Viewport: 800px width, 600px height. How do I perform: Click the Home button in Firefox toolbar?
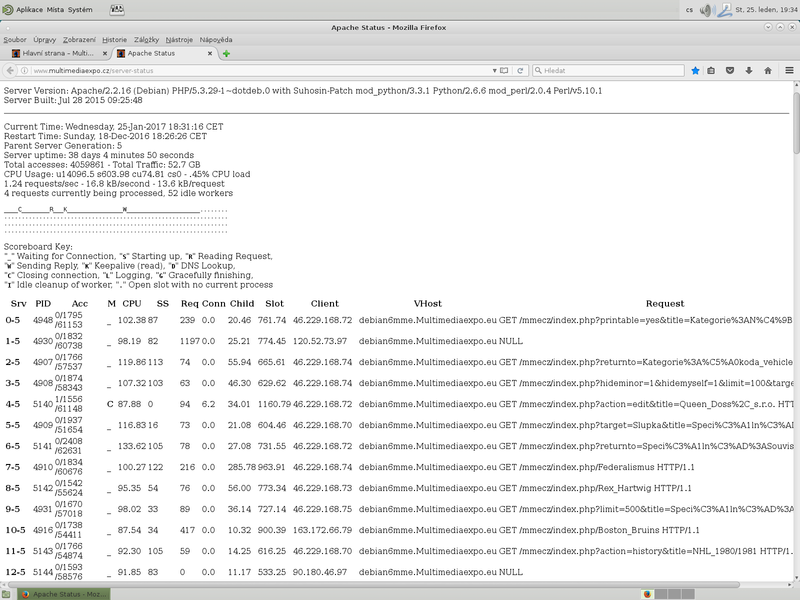click(x=768, y=71)
